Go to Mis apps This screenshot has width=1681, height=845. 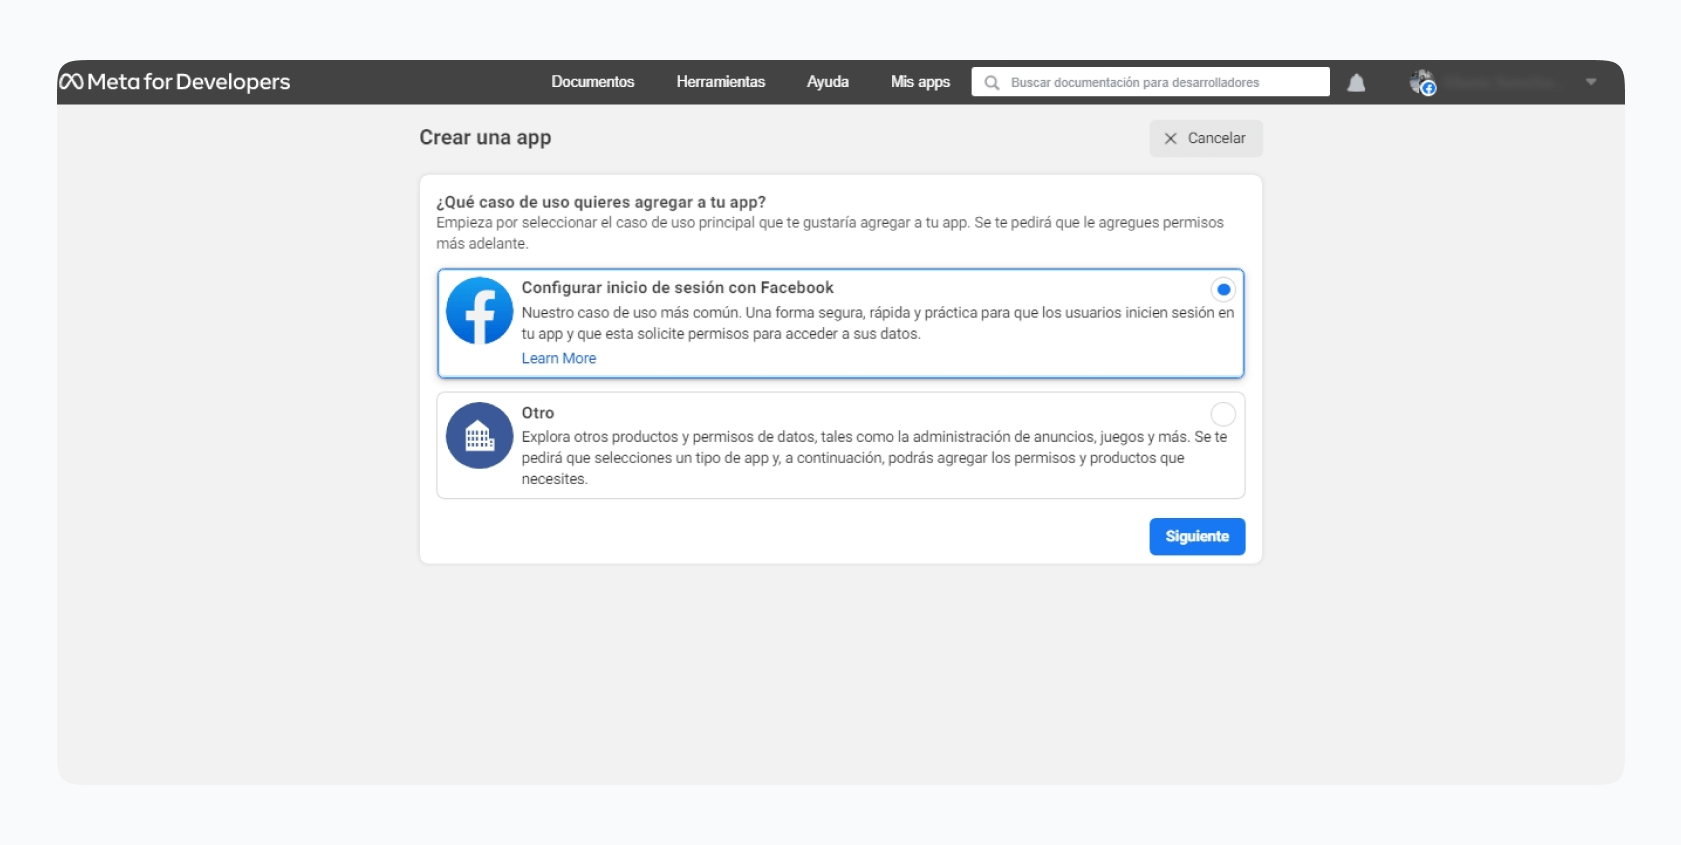[x=921, y=82]
